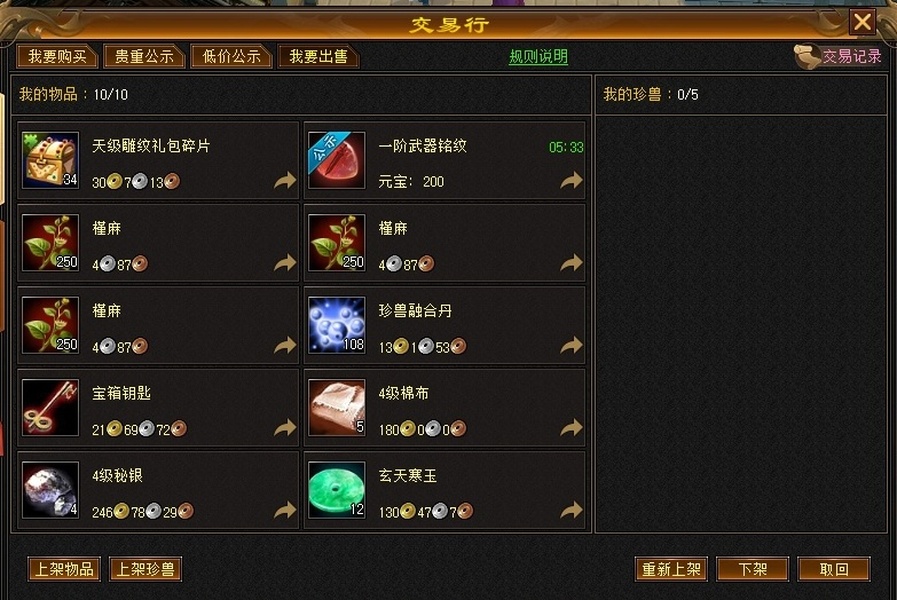Select the 4级秘银 ore icon
Viewport: 897px width, 600px height.
click(x=50, y=490)
